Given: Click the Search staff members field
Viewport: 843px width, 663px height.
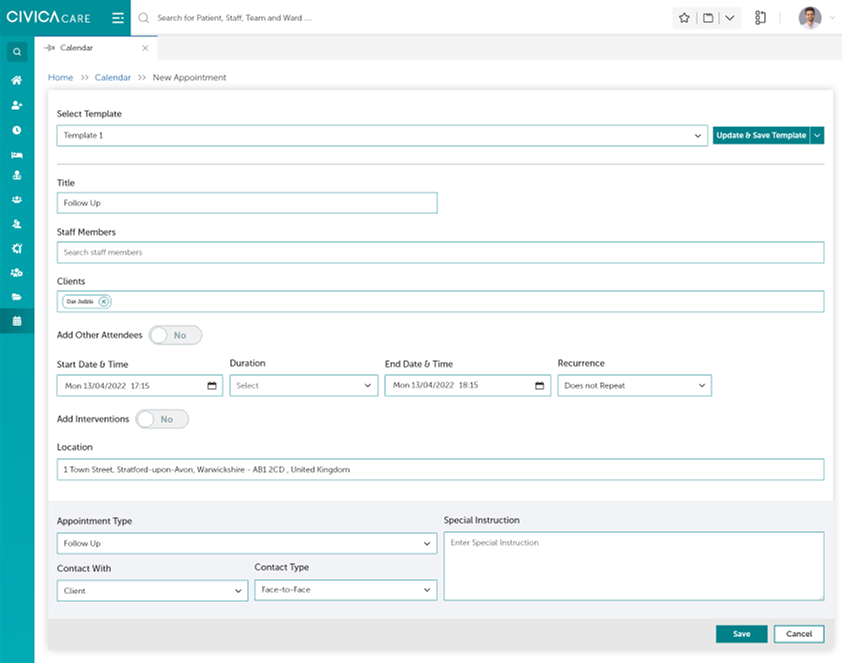Looking at the screenshot, I should point(440,252).
